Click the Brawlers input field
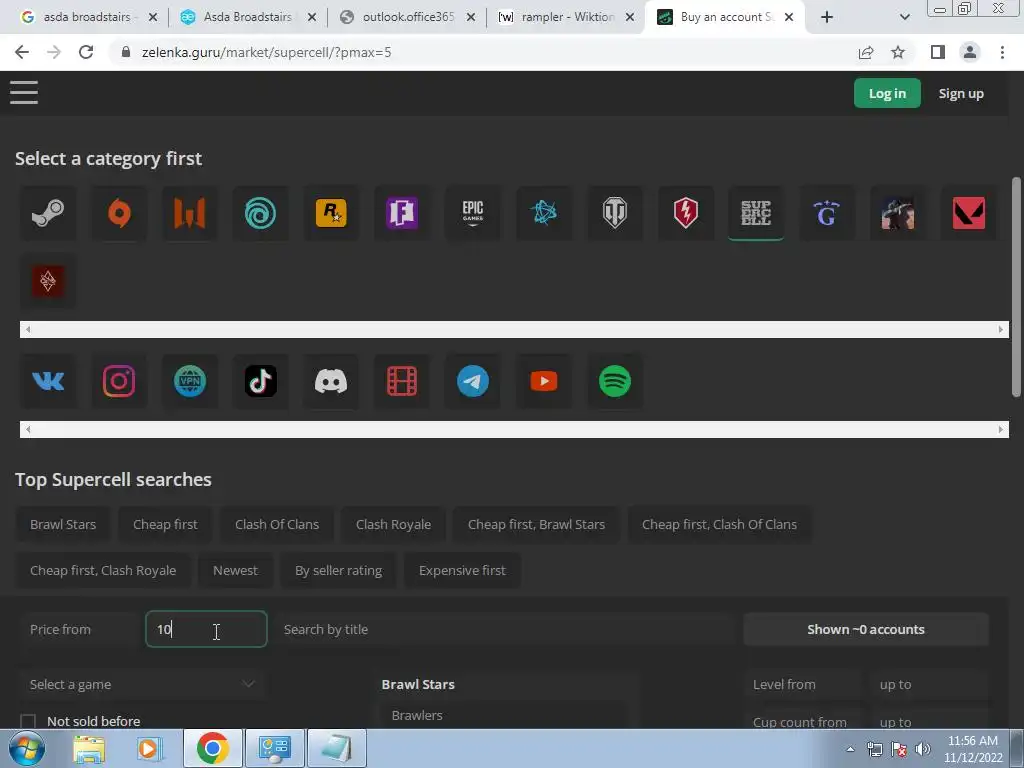 tap(502, 715)
